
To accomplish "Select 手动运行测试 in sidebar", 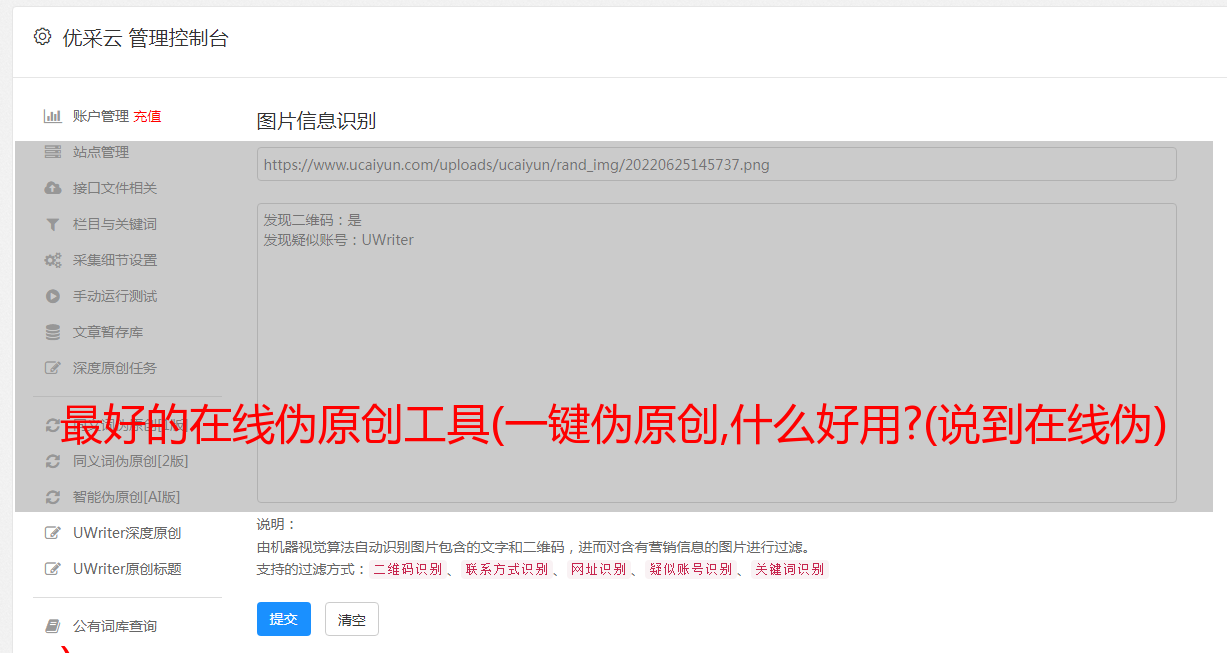I will [115, 296].
